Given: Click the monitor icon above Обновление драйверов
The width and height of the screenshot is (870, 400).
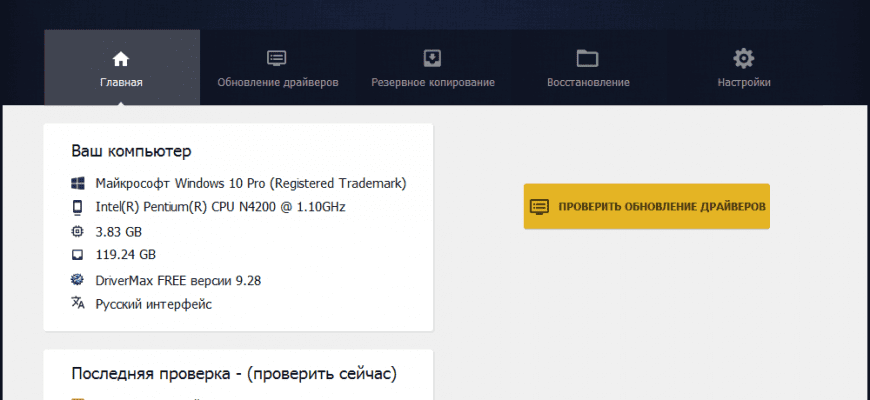Looking at the screenshot, I should 276,58.
